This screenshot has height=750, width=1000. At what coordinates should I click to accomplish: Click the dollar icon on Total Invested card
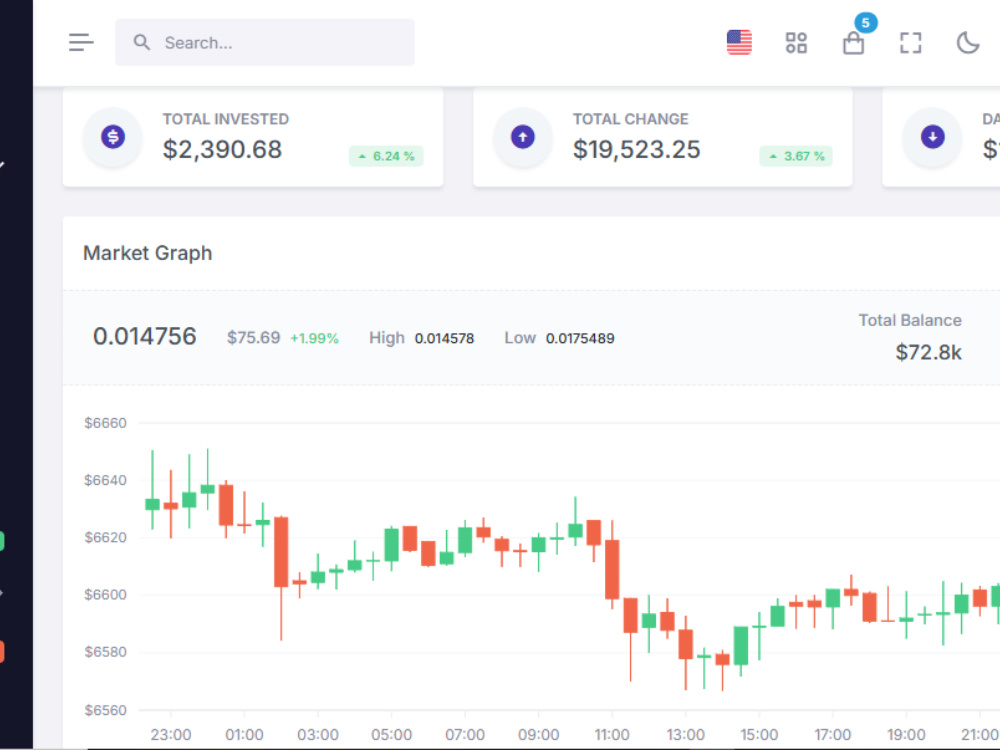point(113,136)
